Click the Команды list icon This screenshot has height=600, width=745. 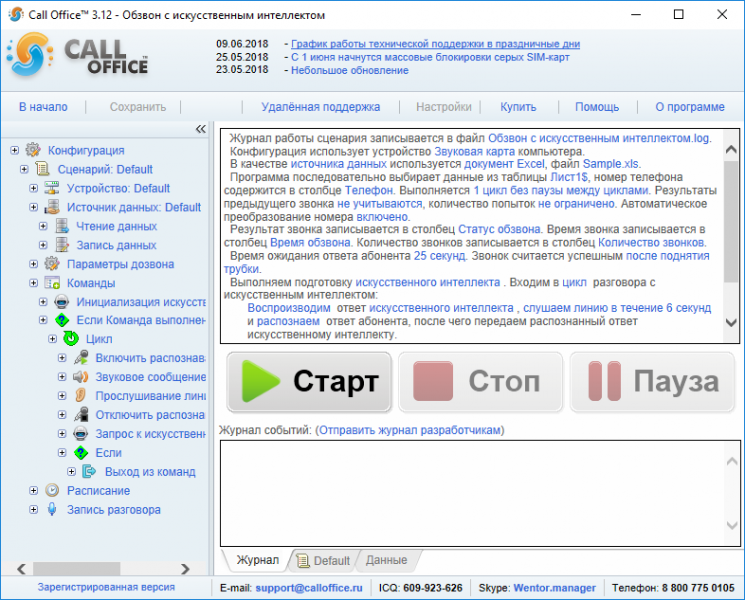(52, 283)
